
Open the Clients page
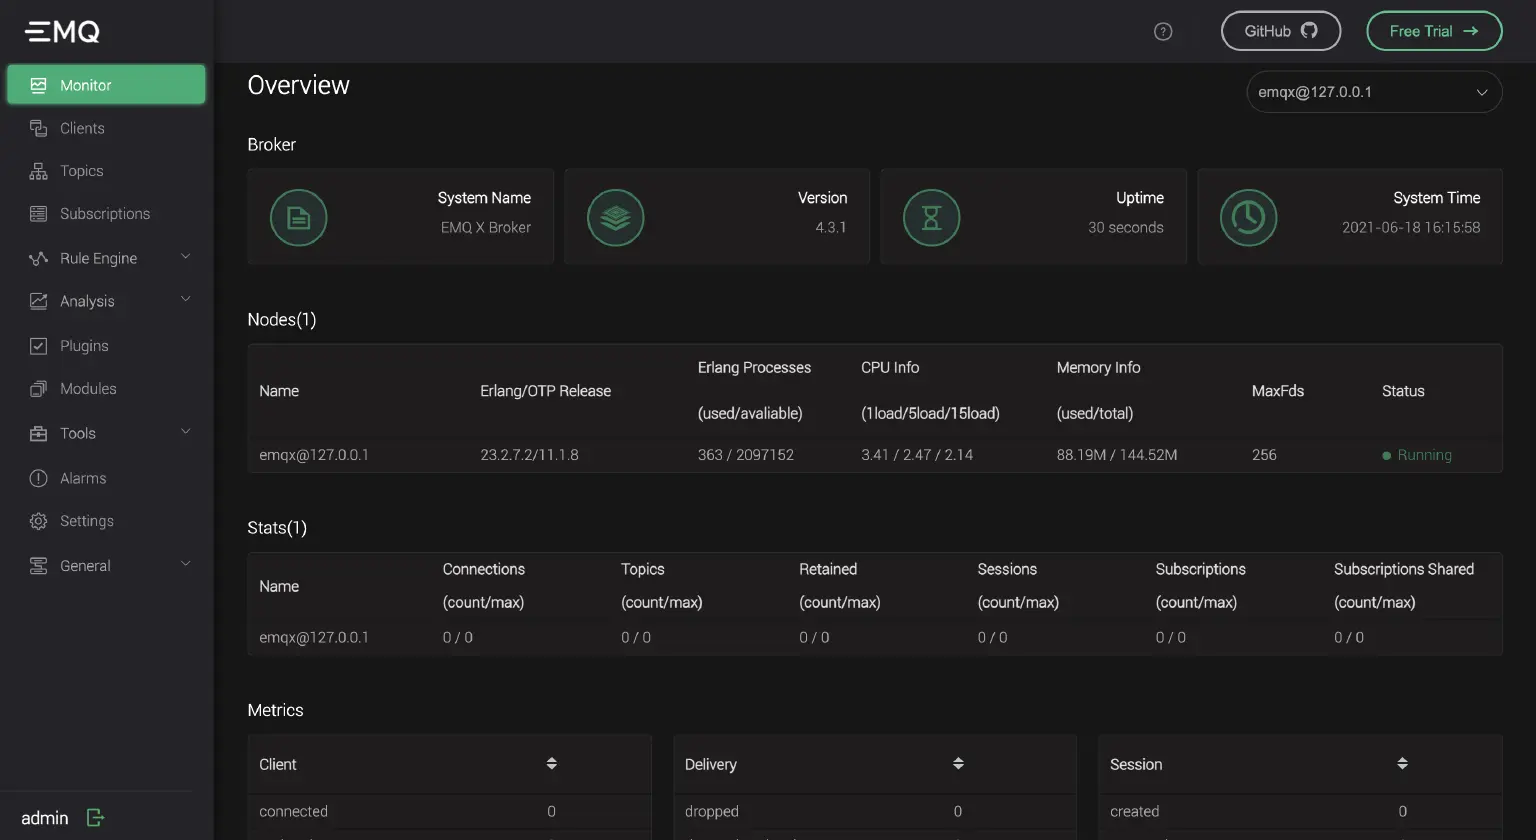point(82,128)
